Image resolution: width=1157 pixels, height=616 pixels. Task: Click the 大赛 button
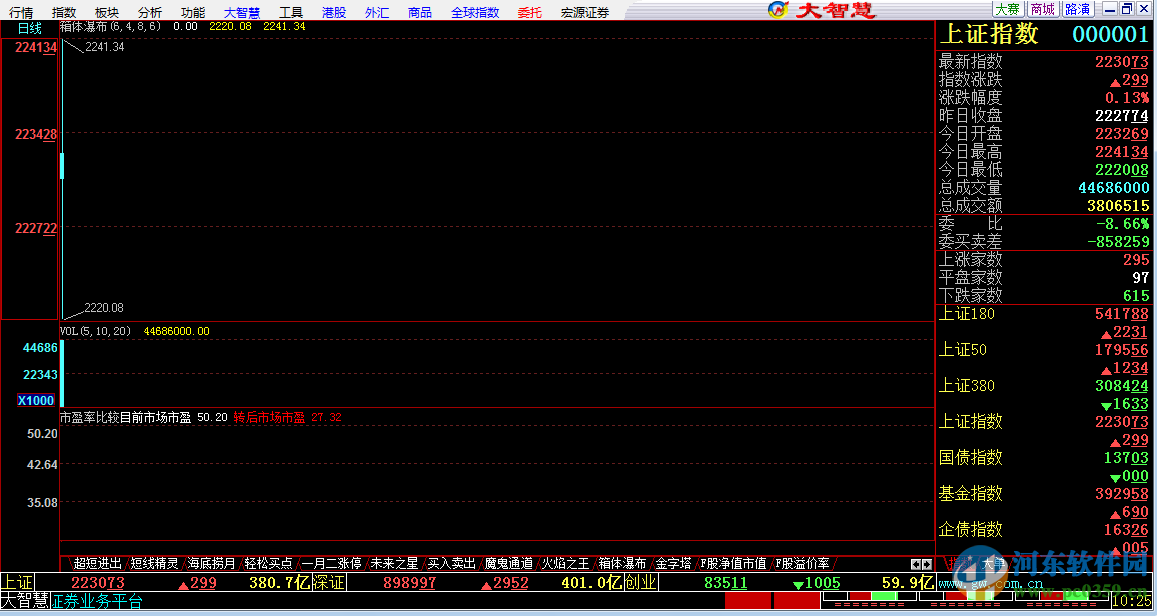(1007, 9)
